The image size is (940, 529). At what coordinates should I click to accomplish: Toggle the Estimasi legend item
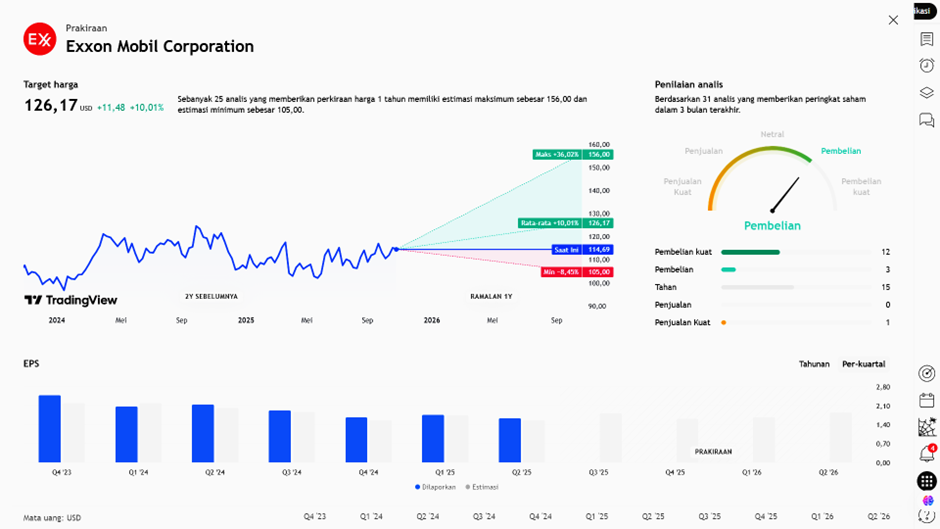click(481, 487)
